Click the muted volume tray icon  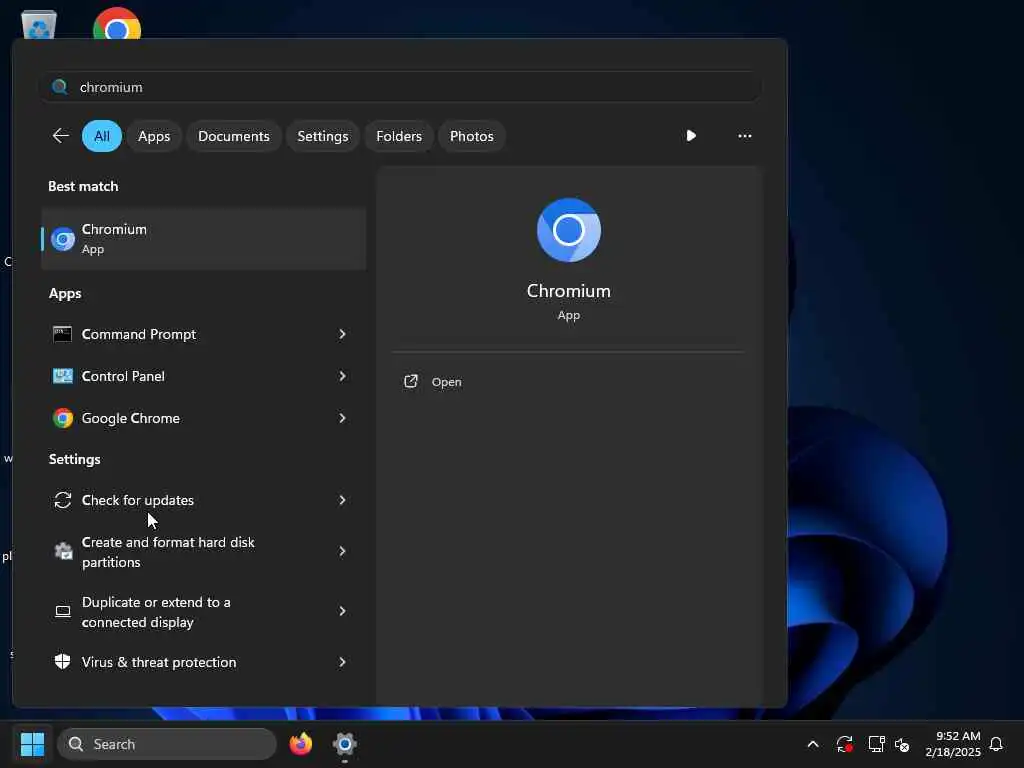tap(902, 744)
